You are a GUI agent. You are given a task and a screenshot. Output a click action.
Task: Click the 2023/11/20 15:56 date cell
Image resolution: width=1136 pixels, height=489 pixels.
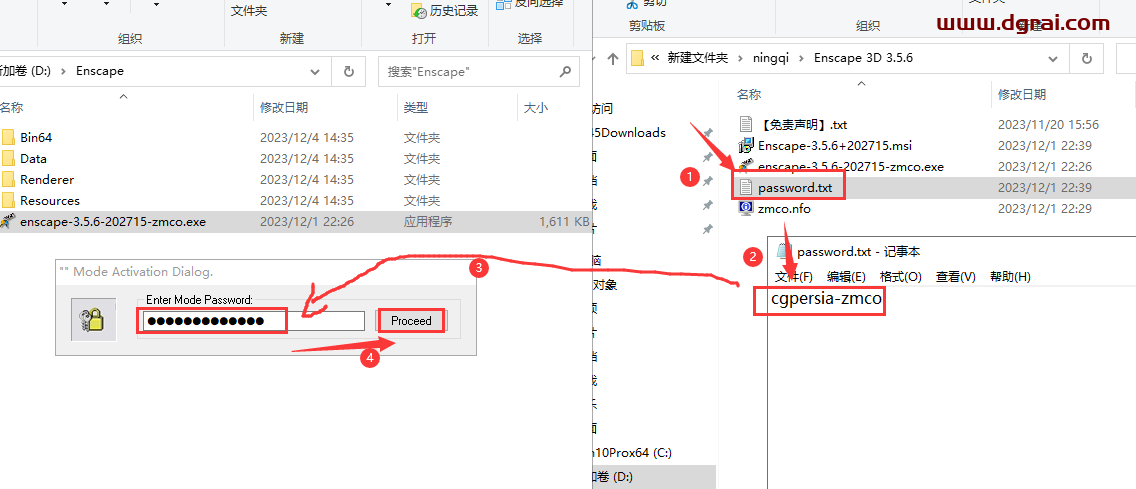point(1048,124)
